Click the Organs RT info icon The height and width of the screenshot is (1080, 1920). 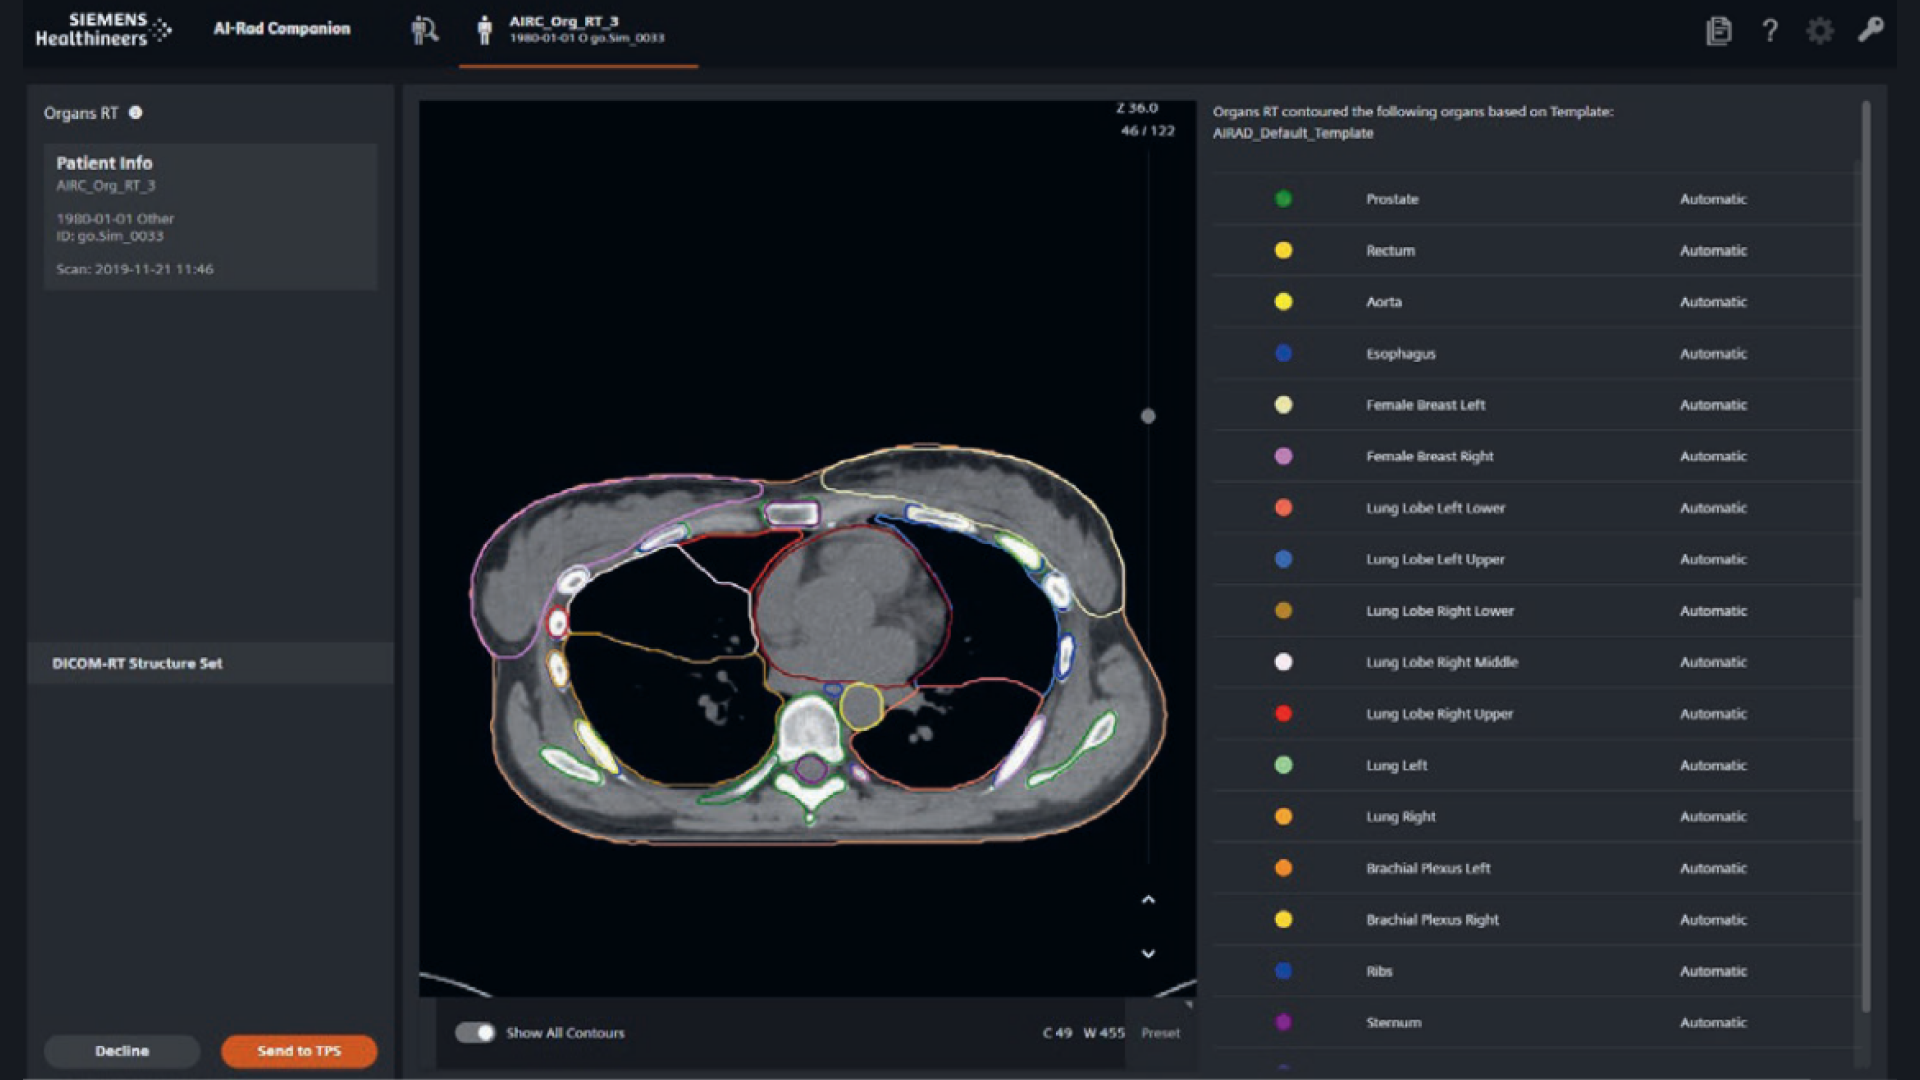point(136,113)
